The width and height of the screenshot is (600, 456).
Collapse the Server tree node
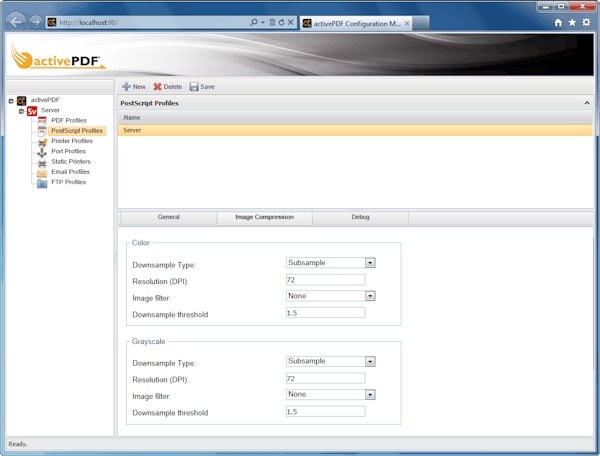click(x=21, y=111)
